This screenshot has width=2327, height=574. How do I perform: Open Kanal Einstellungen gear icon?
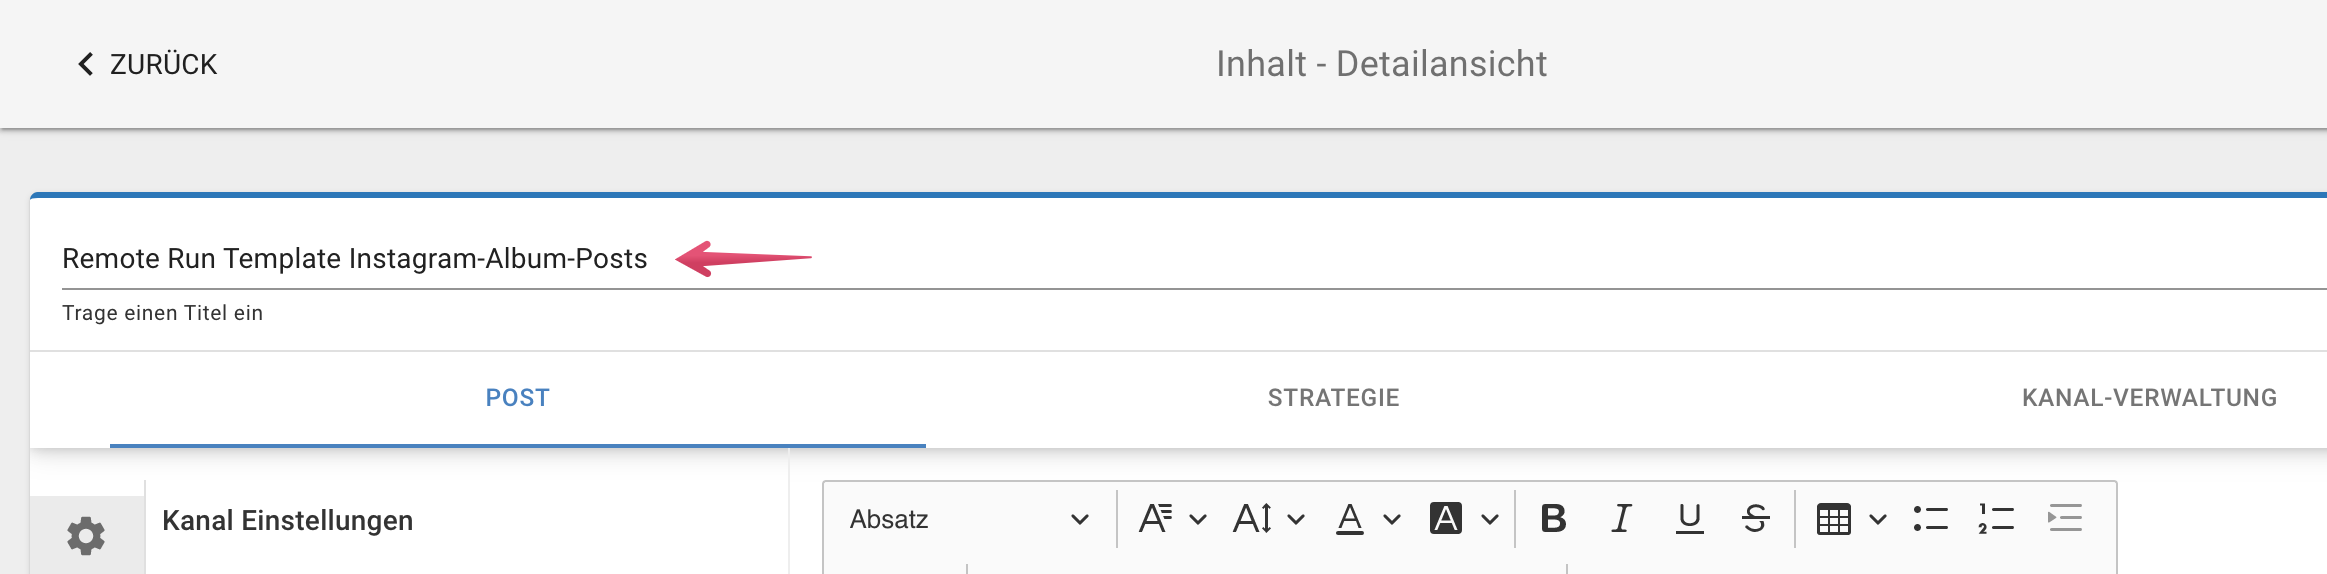point(86,536)
